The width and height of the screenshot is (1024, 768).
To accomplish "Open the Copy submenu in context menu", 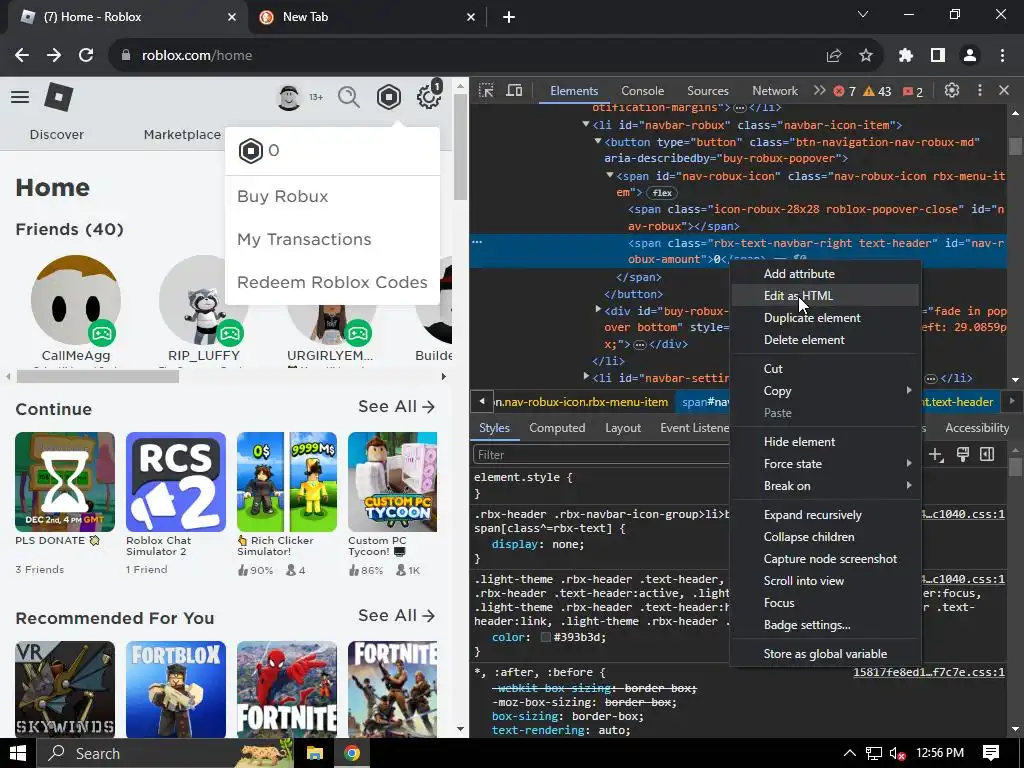I will 825,391.
